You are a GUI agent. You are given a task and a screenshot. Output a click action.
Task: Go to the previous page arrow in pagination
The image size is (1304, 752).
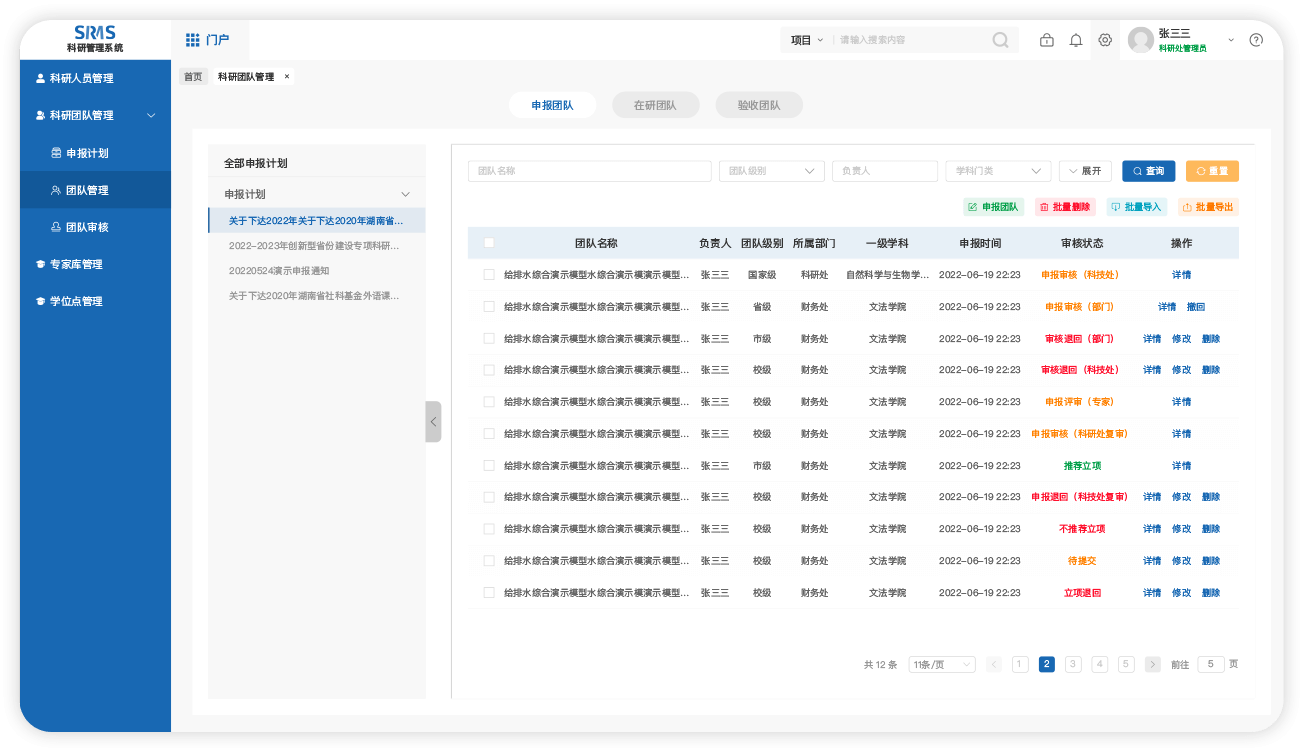tap(994, 664)
